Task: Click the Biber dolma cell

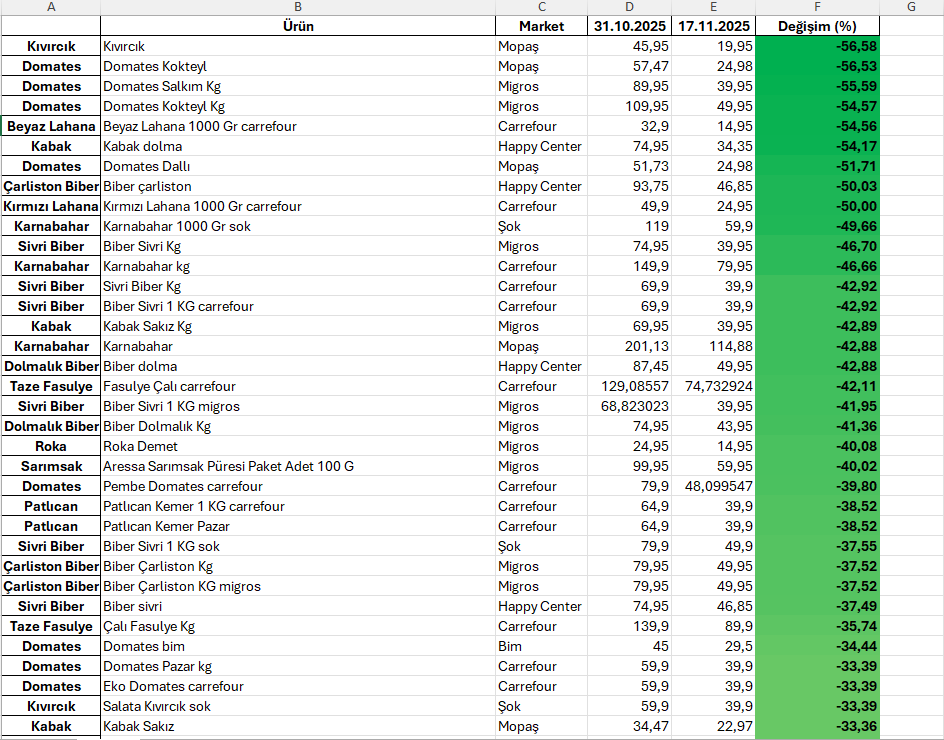Action: (298, 366)
